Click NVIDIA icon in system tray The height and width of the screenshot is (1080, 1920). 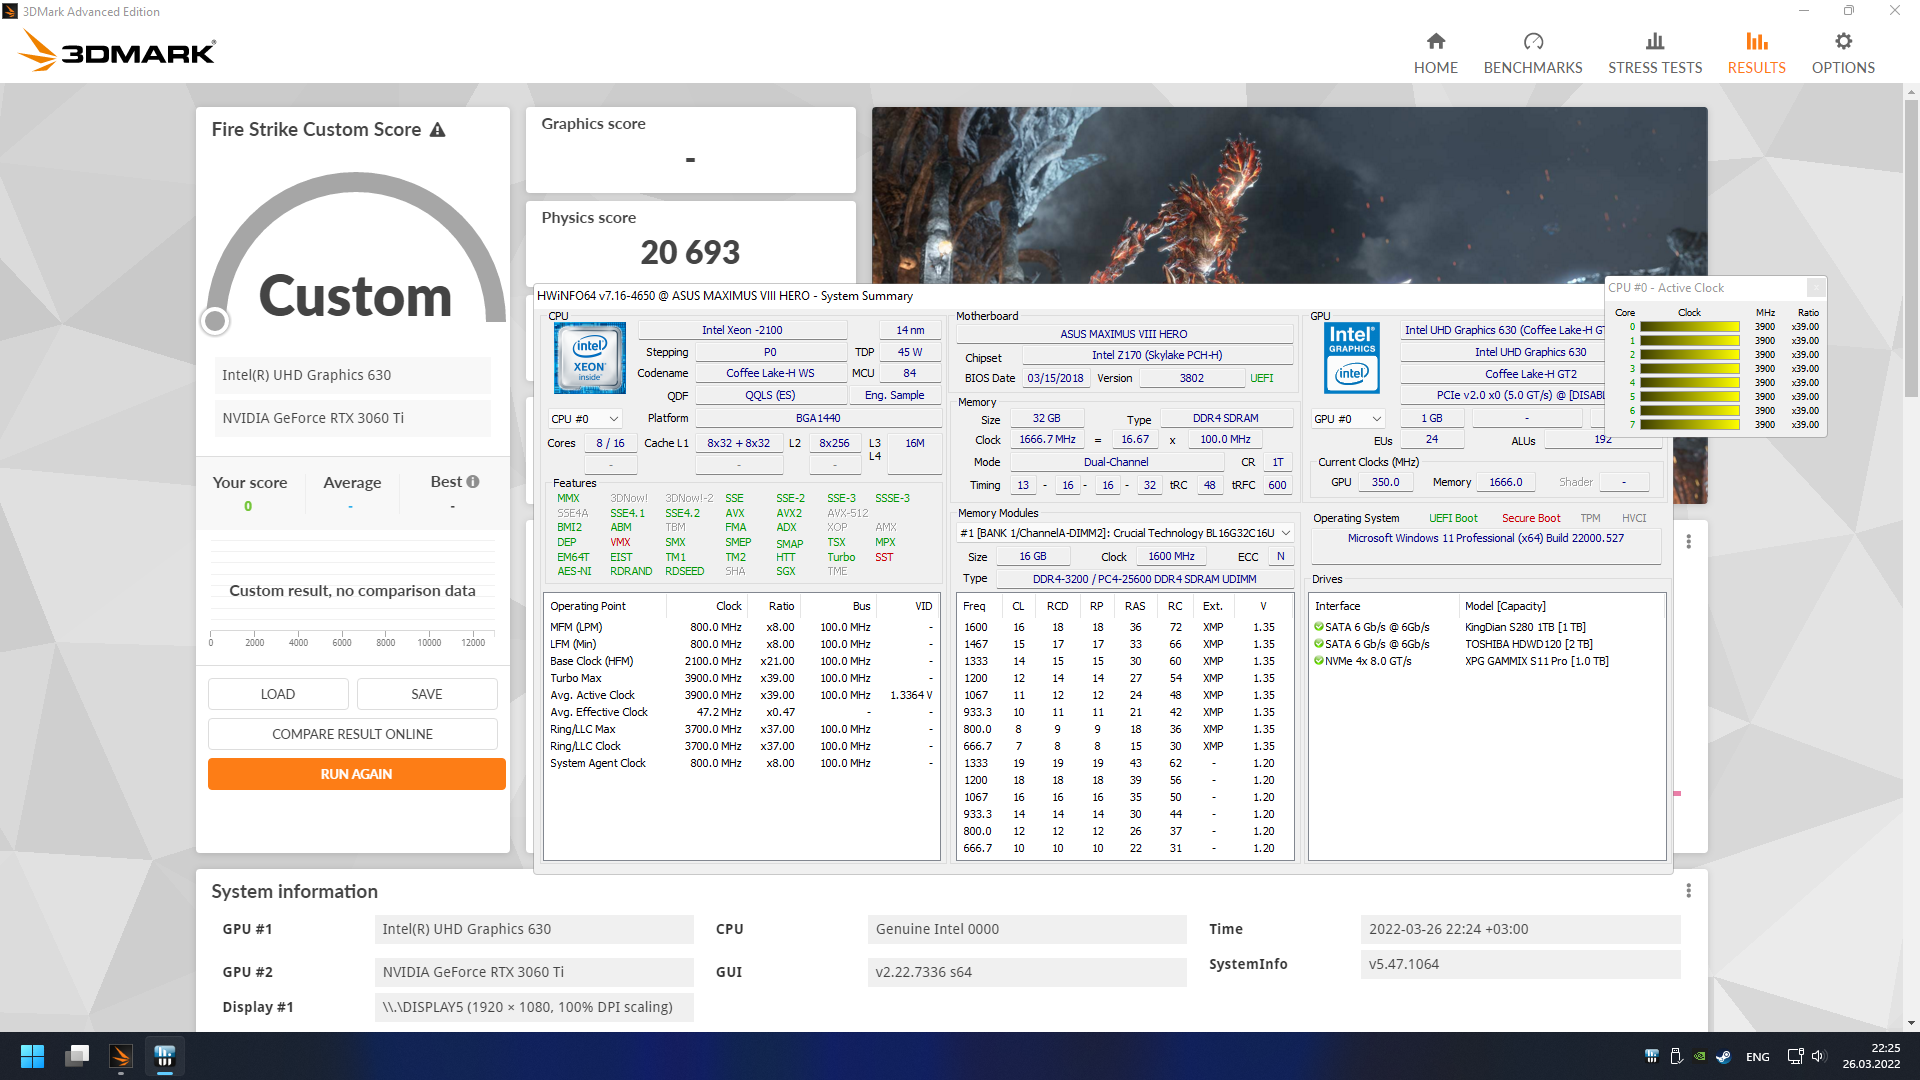click(x=1699, y=1056)
